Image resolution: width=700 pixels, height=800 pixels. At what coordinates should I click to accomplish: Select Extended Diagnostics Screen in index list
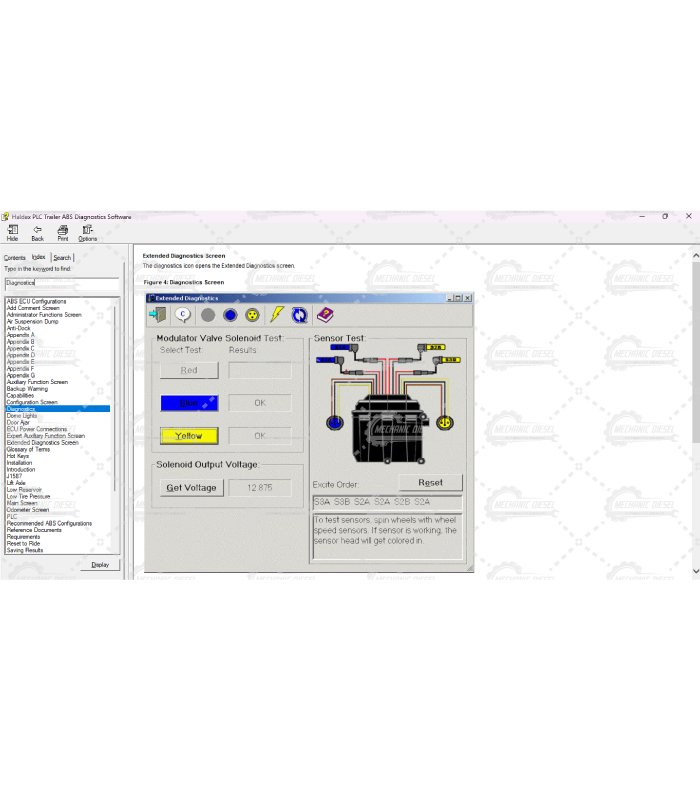click(x=42, y=442)
